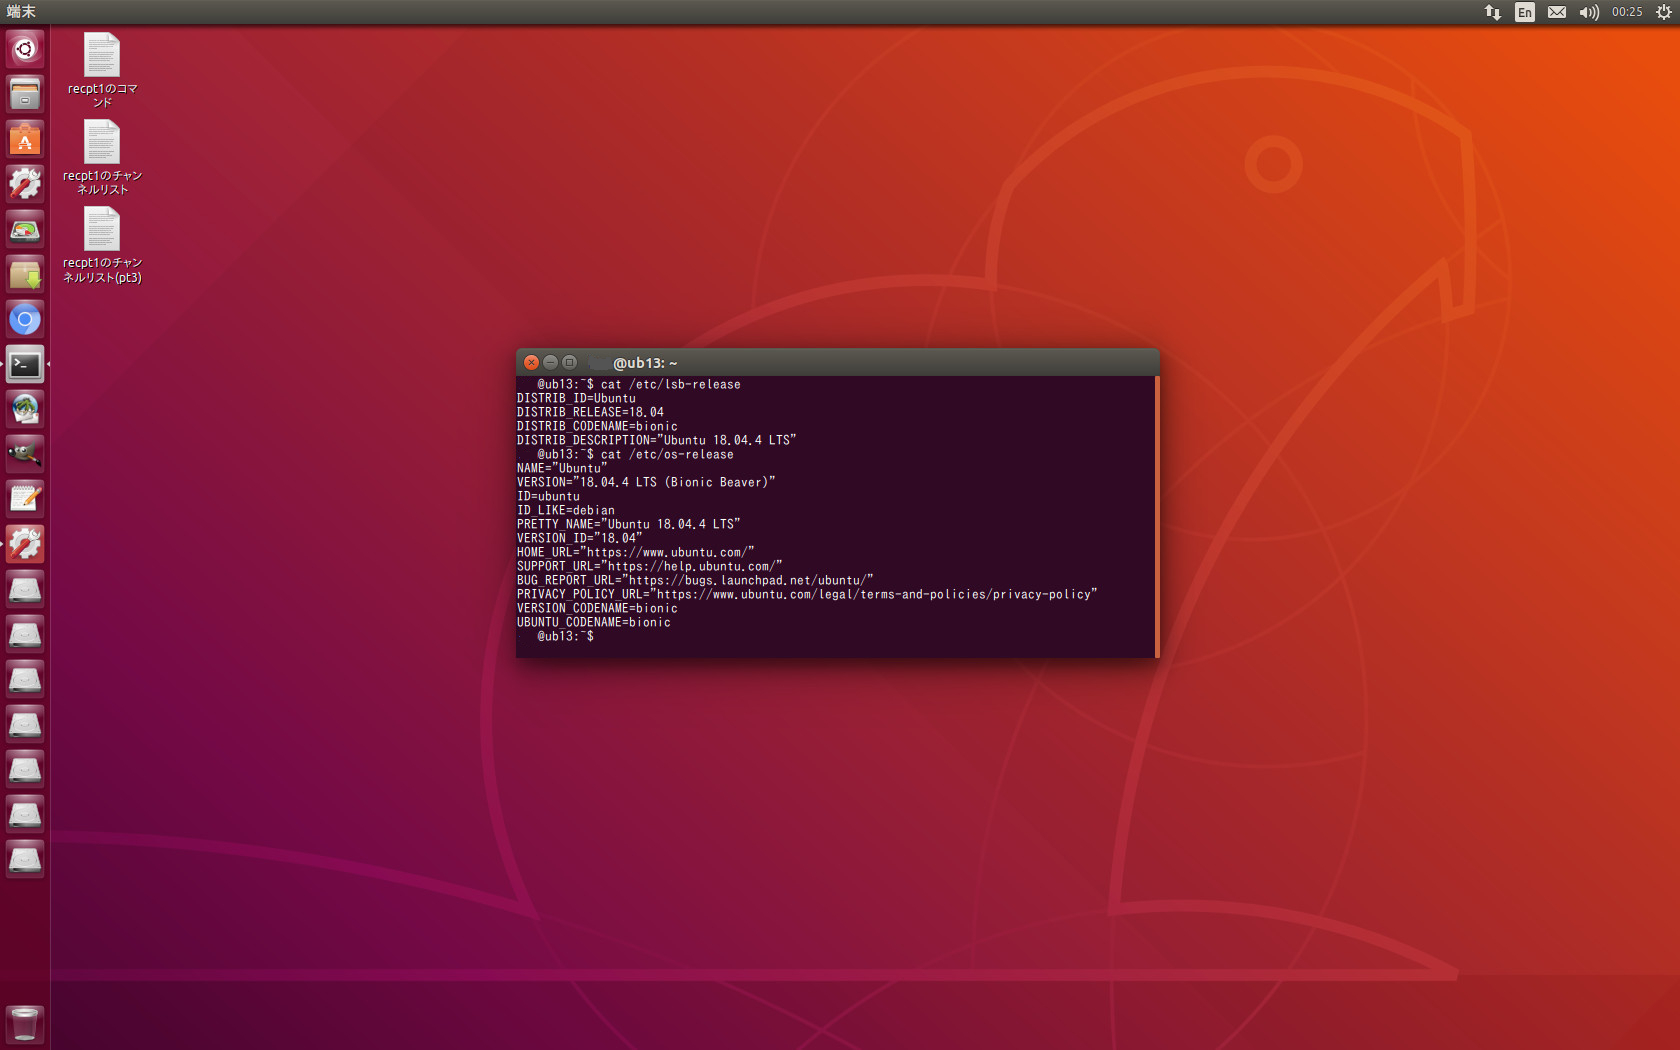1680x1050 pixels.
Task: Open the session power gear menu
Action: 1663,12
